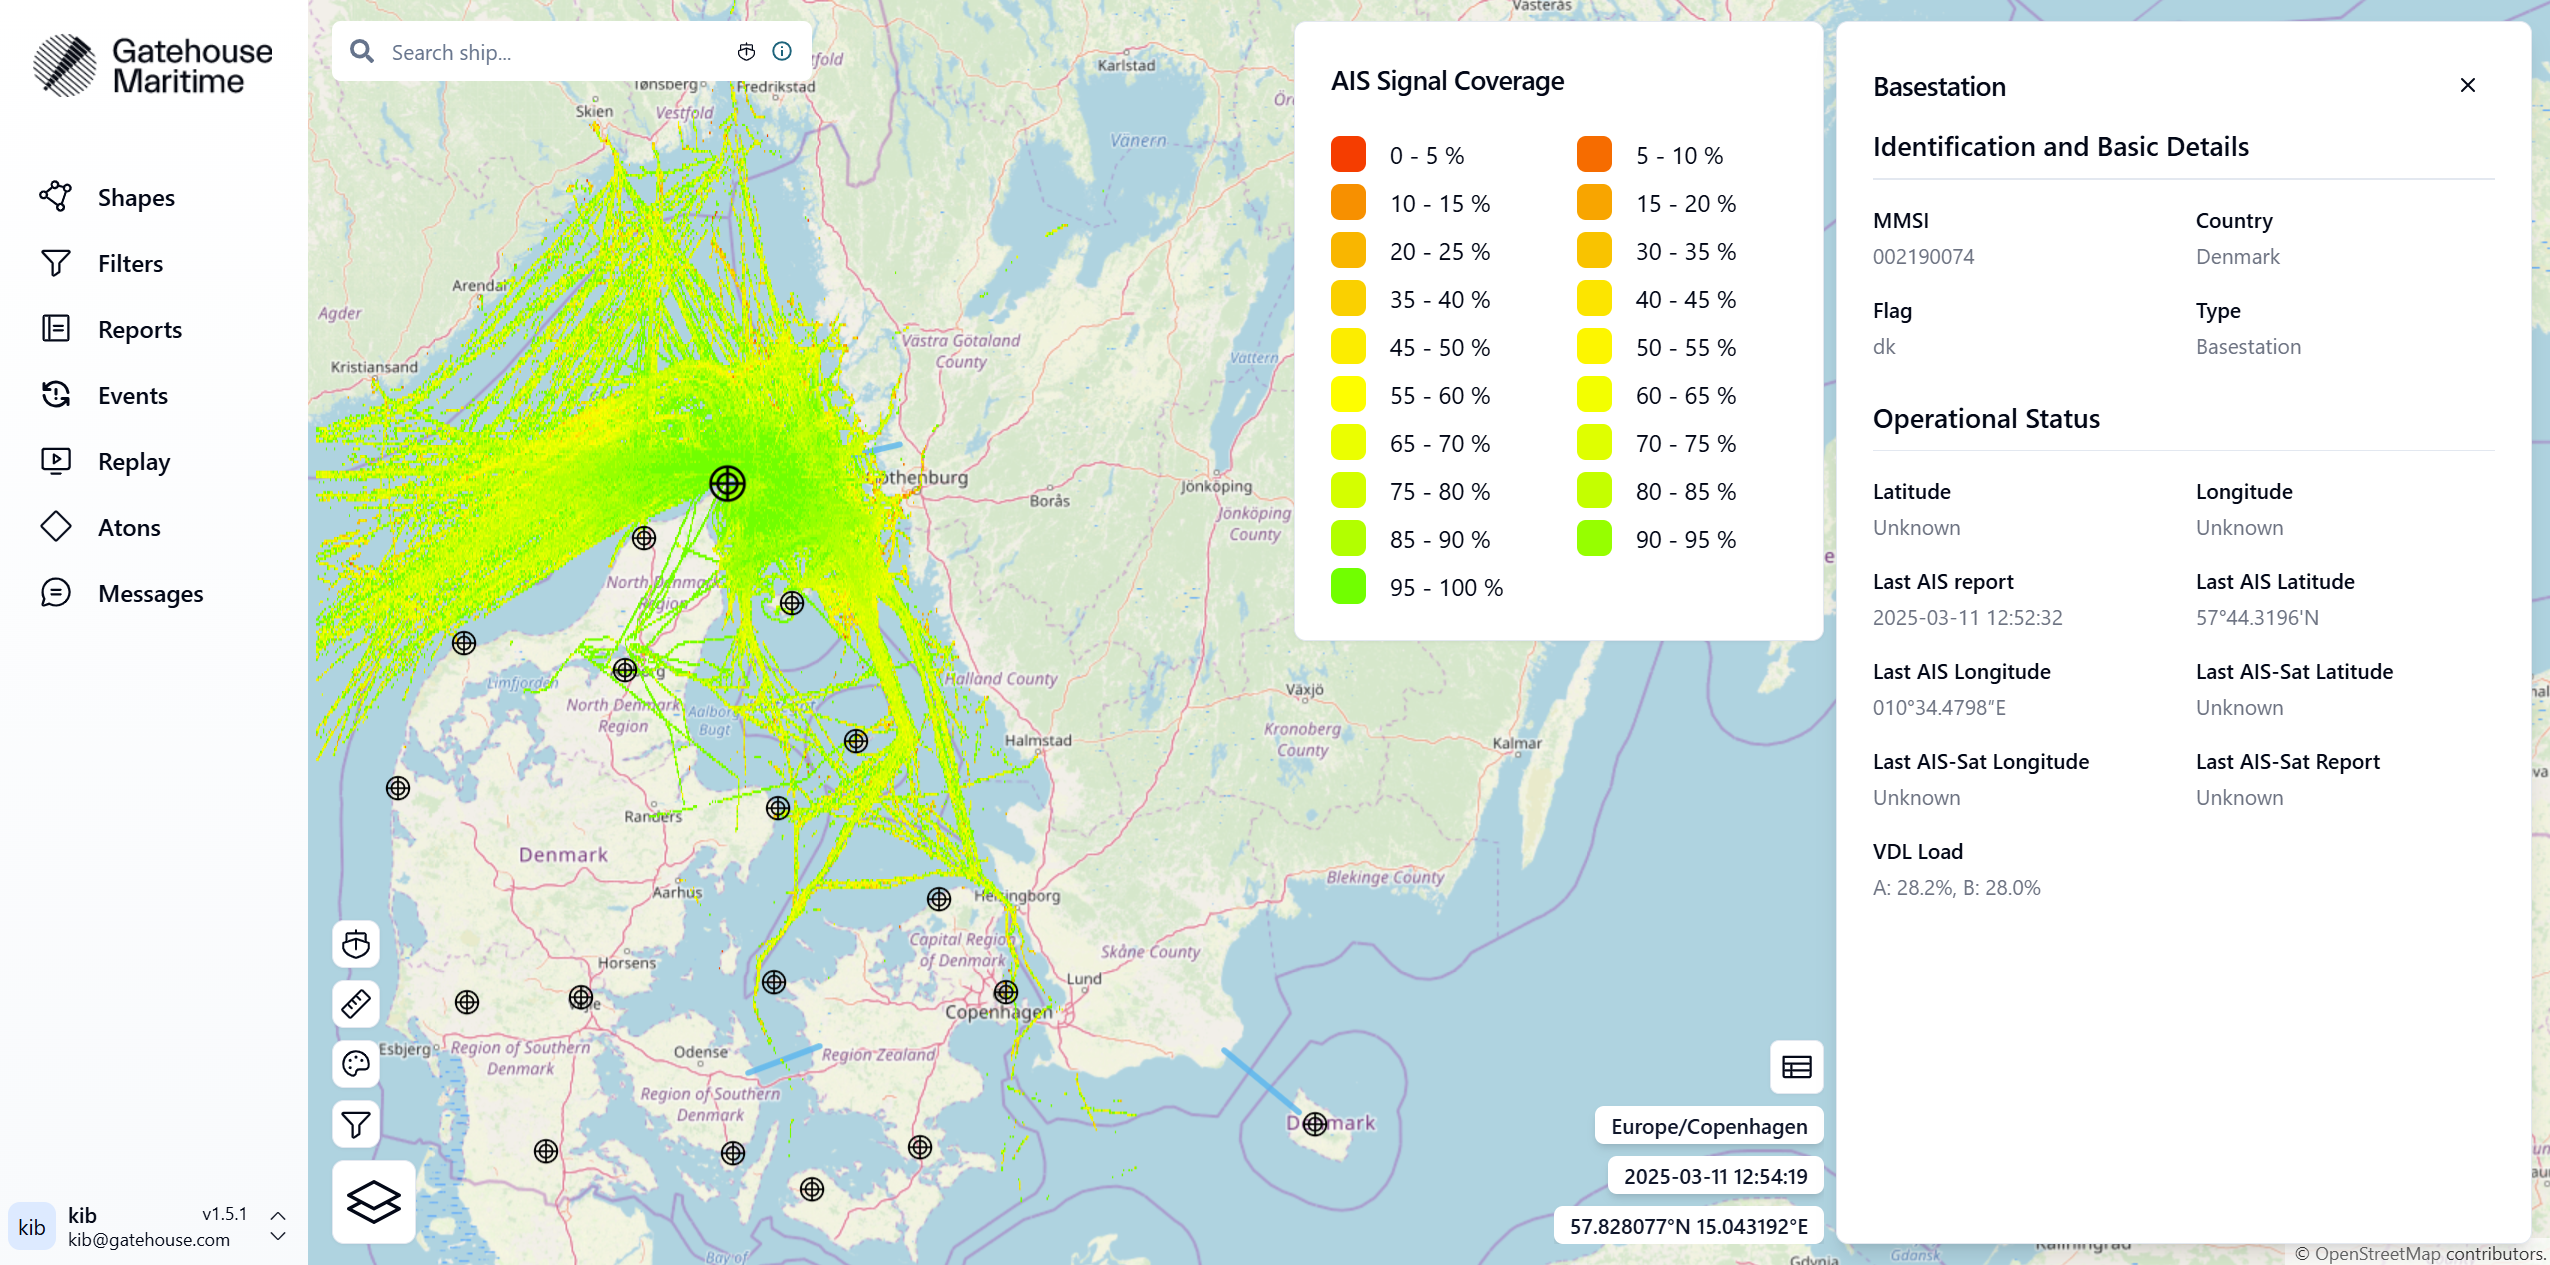This screenshot has width=2550, height=1265.
Task: Open the color palette tool
Action: click(x=356, y=1063)
